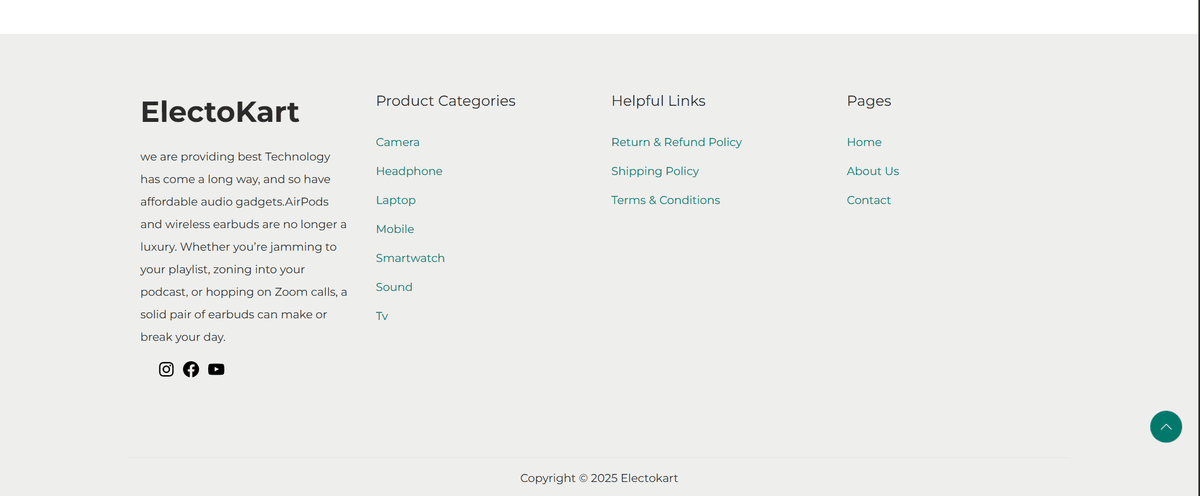Image resolution: width=1200 pixels, height=496 pixels.
Task: Open the Instagram social icon
Action: point(166,369)
